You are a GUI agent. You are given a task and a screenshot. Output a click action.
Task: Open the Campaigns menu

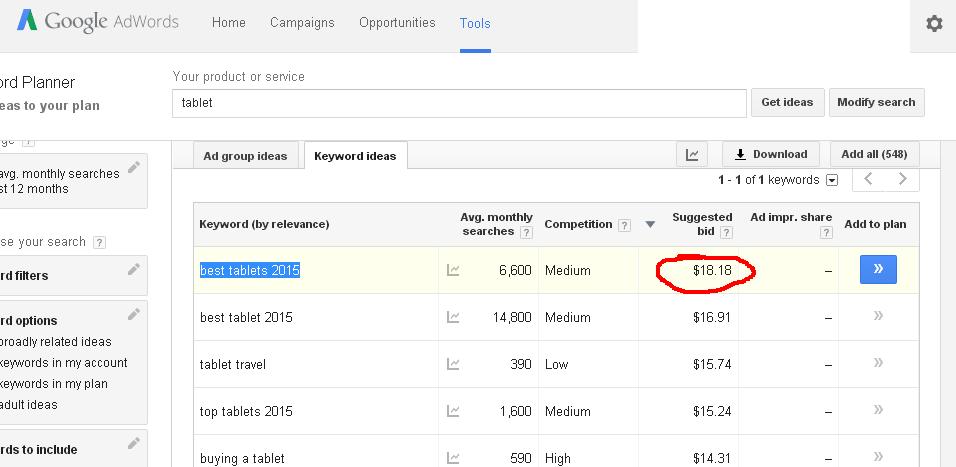click(x=302, y=23)
